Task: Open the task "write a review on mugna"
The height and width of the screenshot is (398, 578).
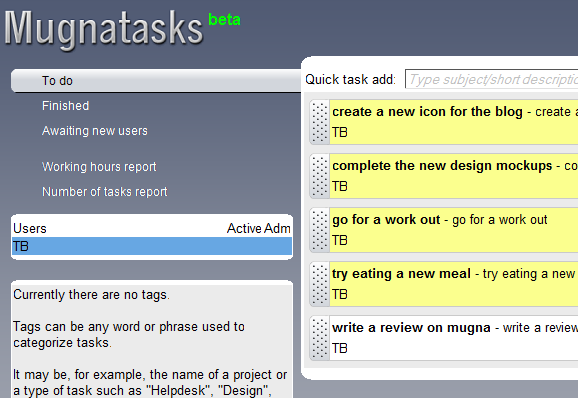Action: [411, 328]
